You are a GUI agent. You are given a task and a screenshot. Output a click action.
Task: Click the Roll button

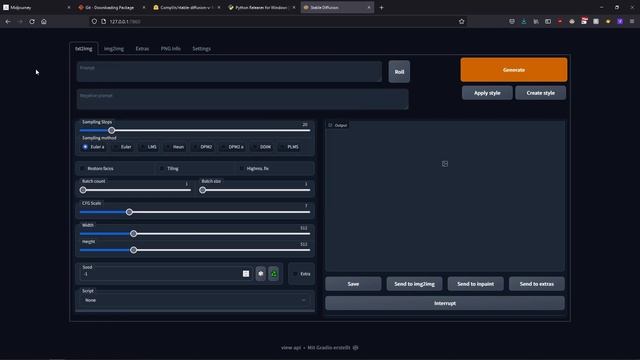pyautogui.click(x=399, y=71)
